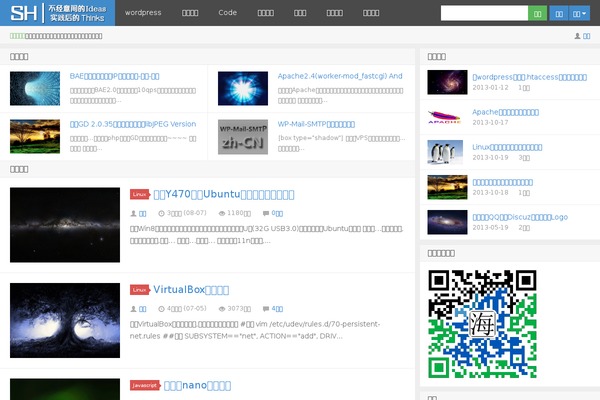Click the colorful QR code image
The width and height of the screenshot is (600, 400).
tap(482, 324)
